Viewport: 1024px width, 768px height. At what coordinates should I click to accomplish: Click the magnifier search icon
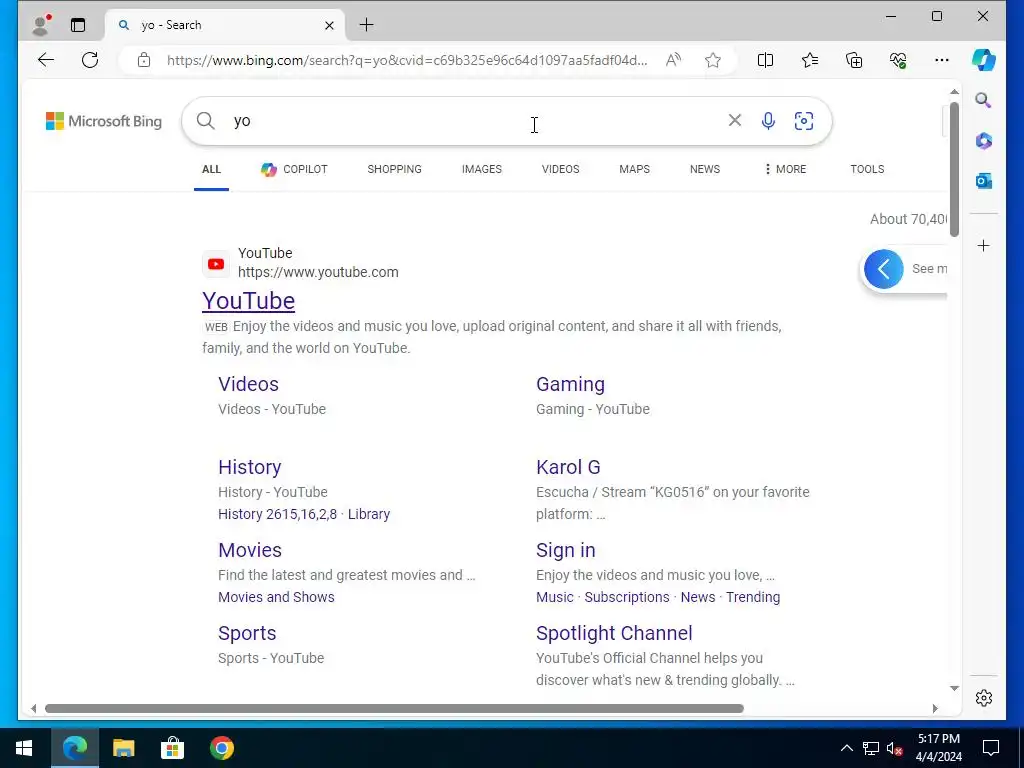206,121
